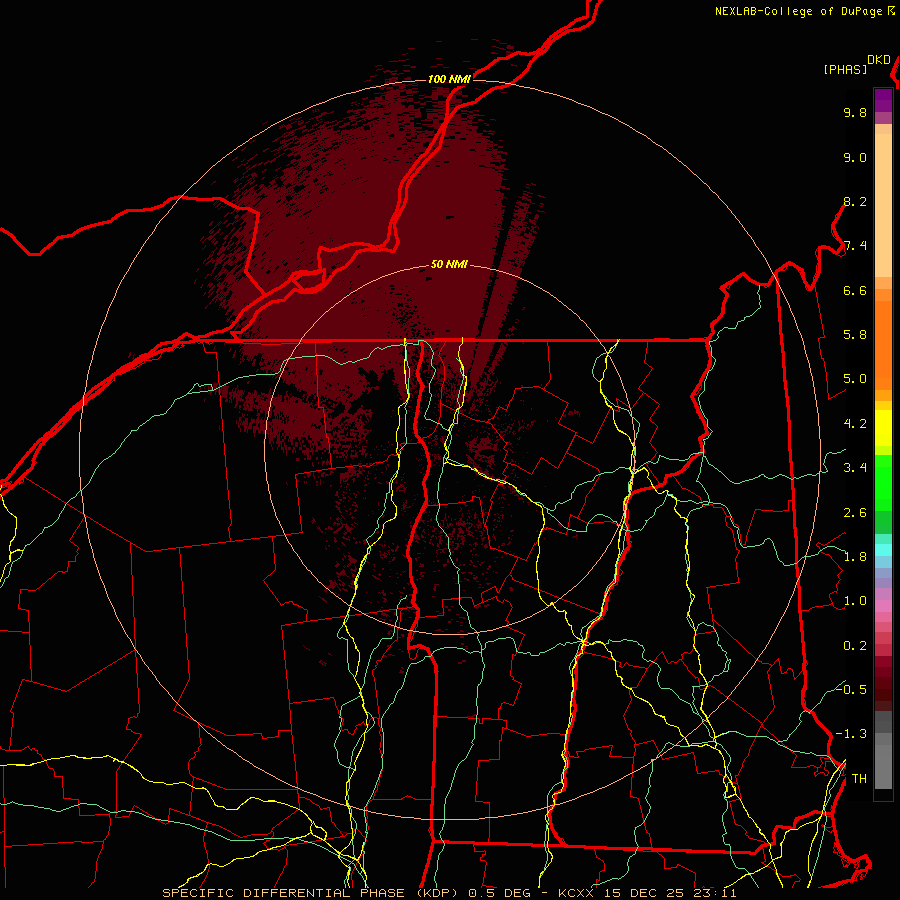Screen dimensions: 900x900
Task: Click the 9.0 legend value
Action: click(855, 157)
